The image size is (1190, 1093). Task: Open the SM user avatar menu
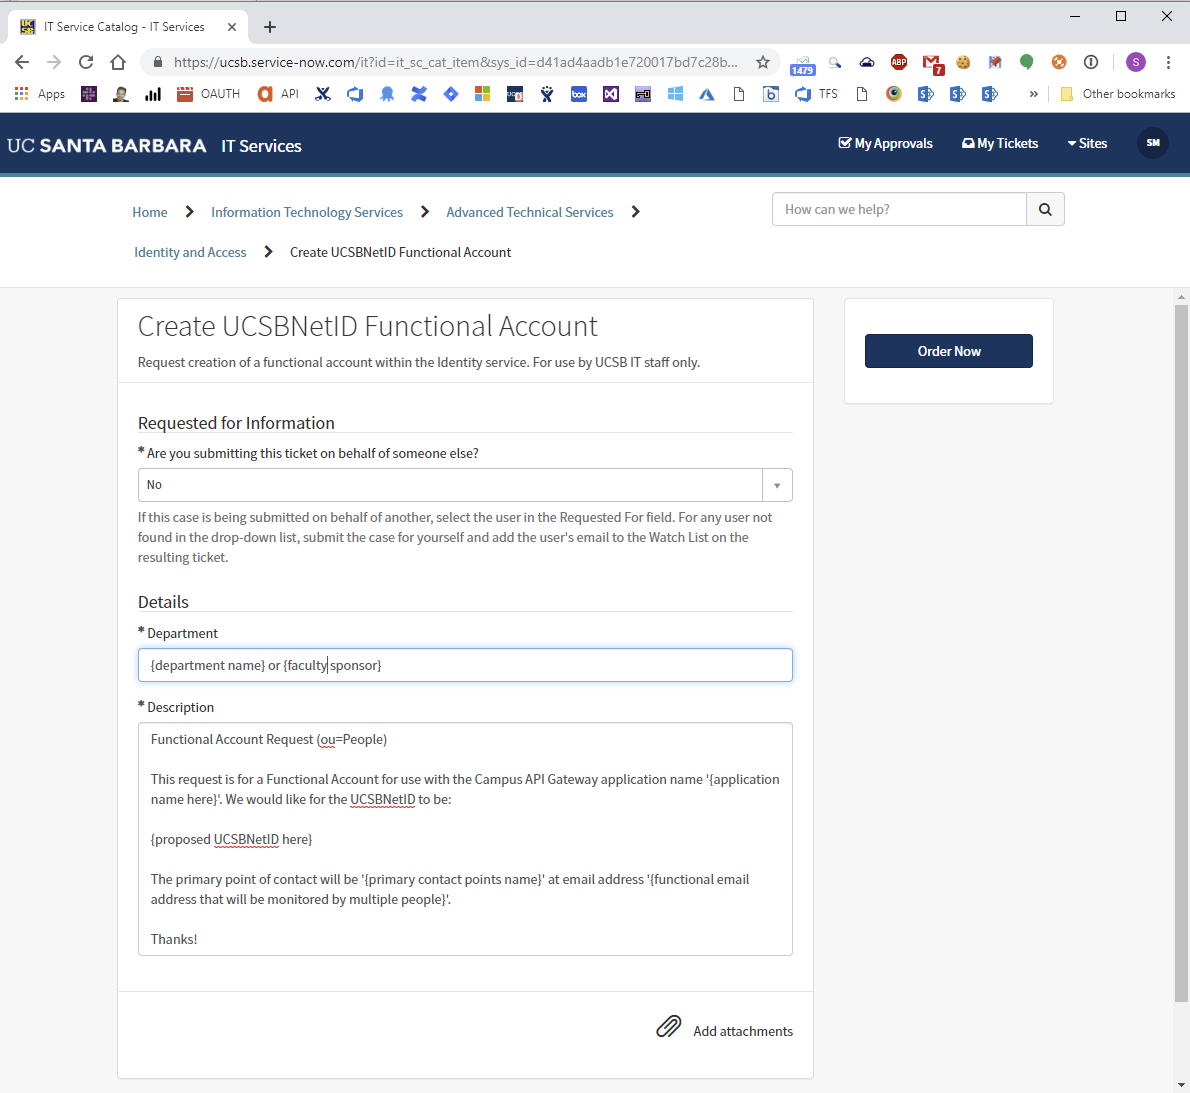point(1152,143)
